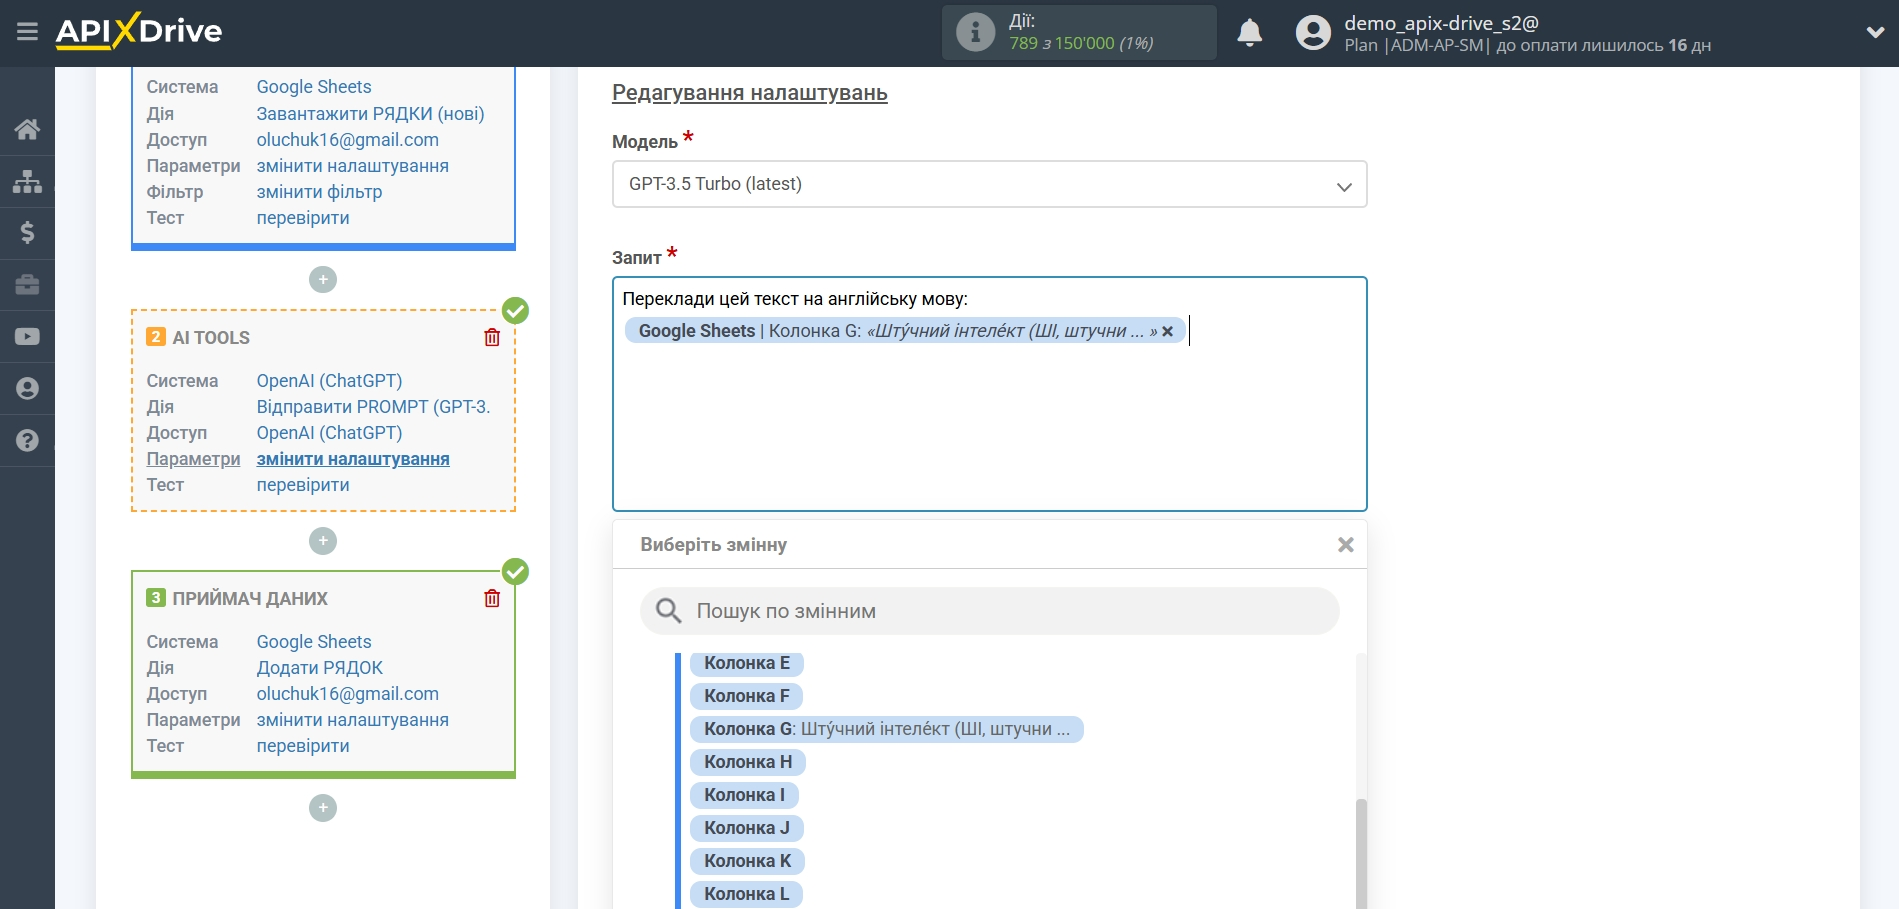The image size is (1899, 909).
Task: Open the Модель dropdown
Action: click(989, 184)
